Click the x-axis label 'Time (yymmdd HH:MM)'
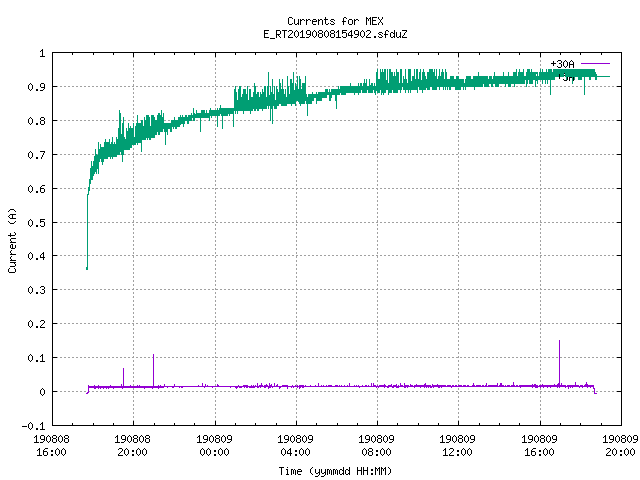This screenshot has width=640, height=480. click(x=335, y=471)
